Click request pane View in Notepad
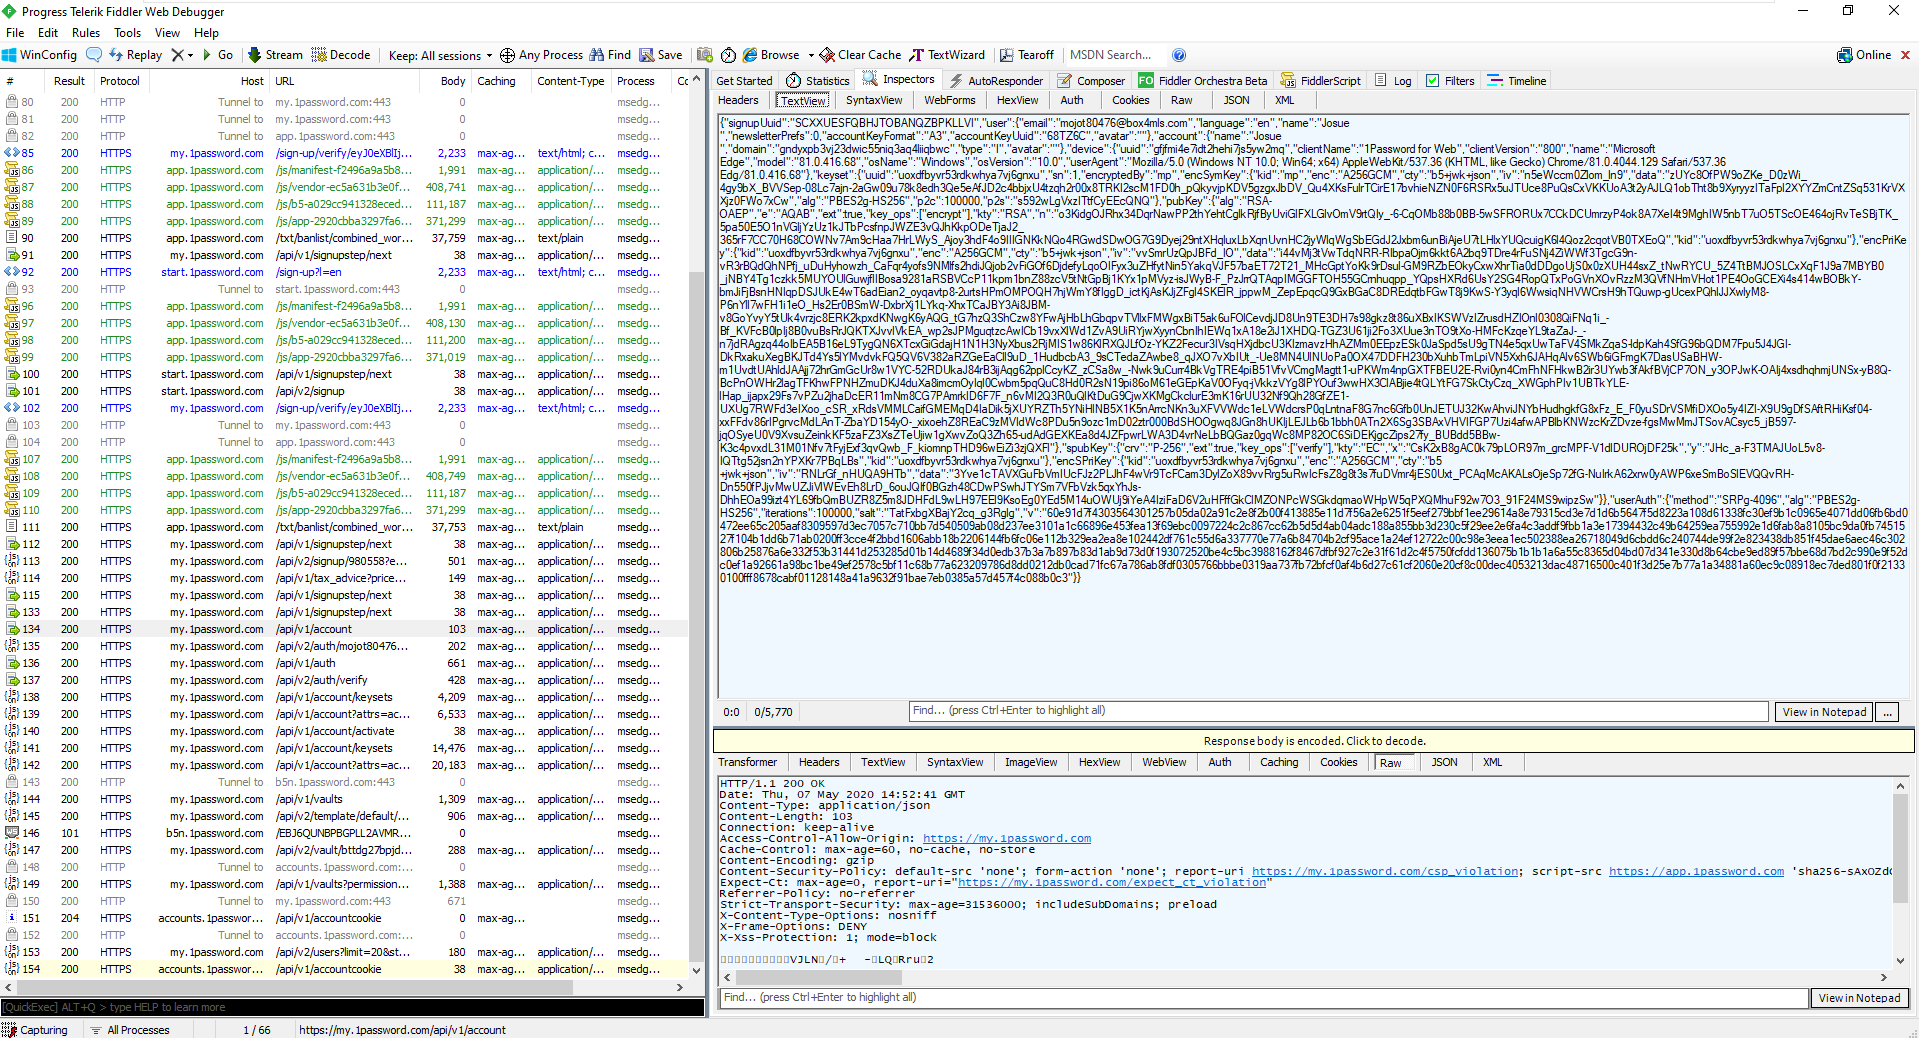This screenshot has height=1038, width=1919. point(1824,712)
